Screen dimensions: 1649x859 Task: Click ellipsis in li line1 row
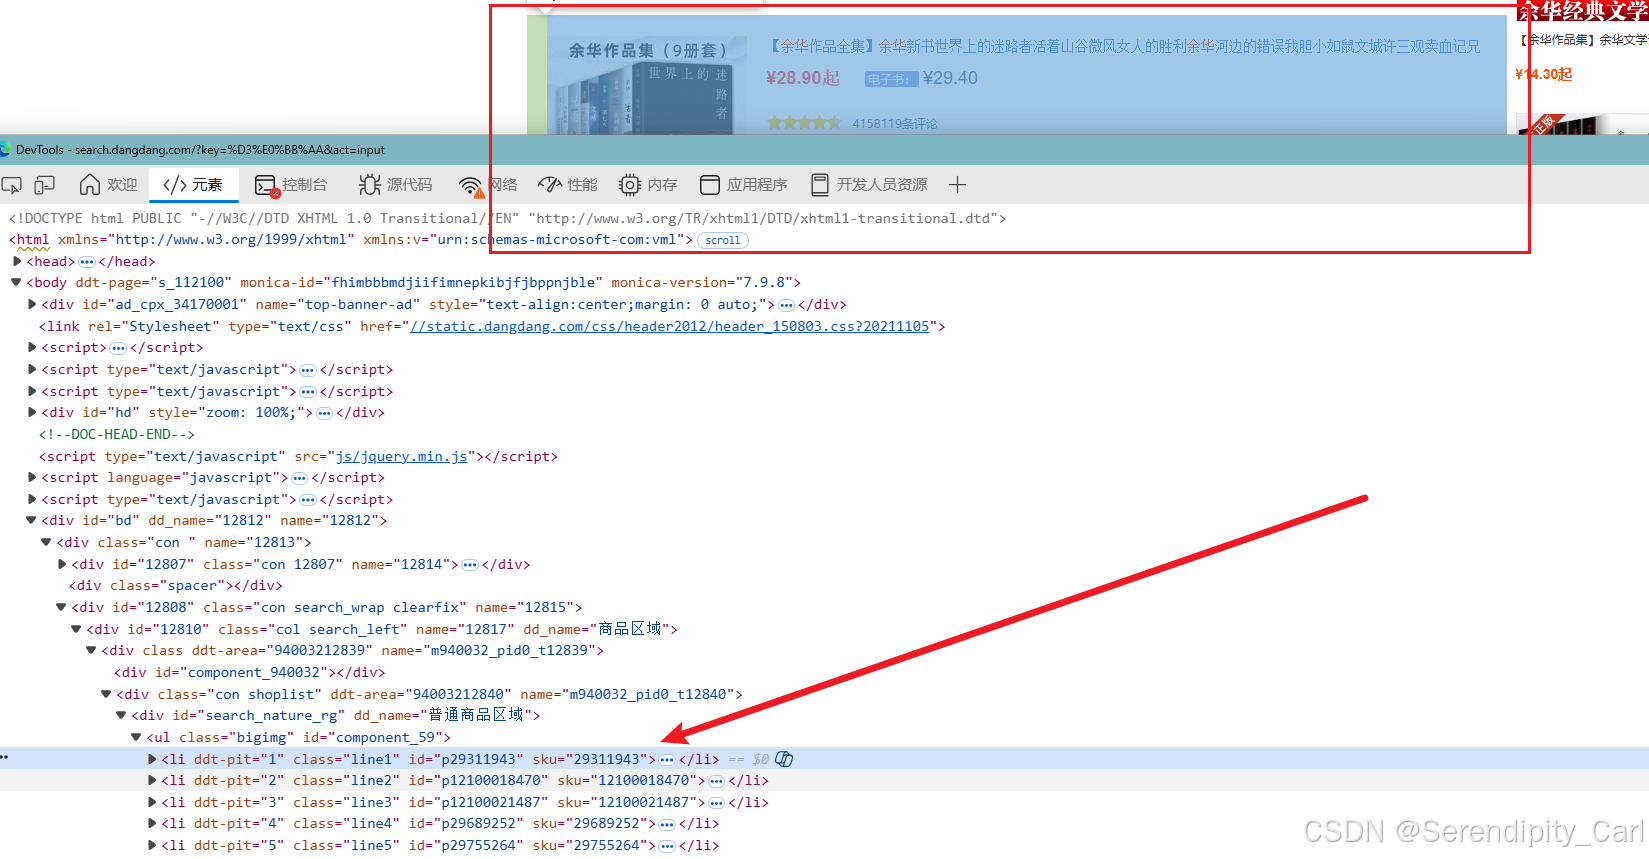pyautogui.click(x=667, y=760)
